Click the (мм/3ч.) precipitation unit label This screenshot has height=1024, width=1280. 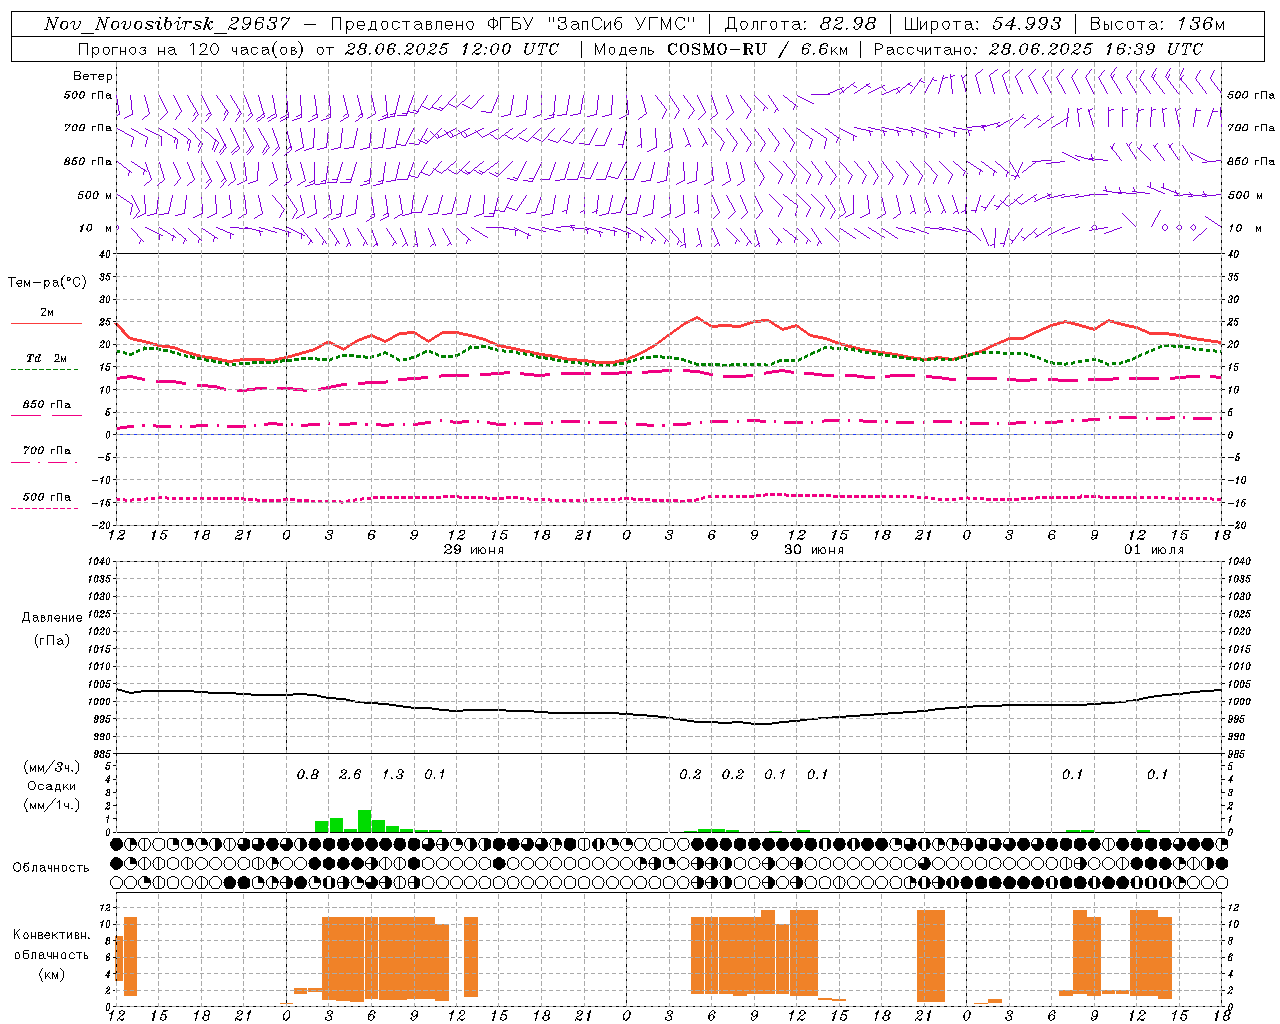pyautogui.click(x=51, y=767)
